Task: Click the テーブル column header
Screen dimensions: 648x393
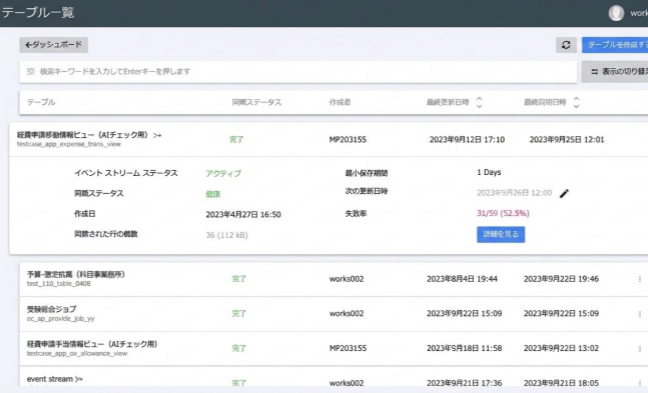Action: [41, 102]
